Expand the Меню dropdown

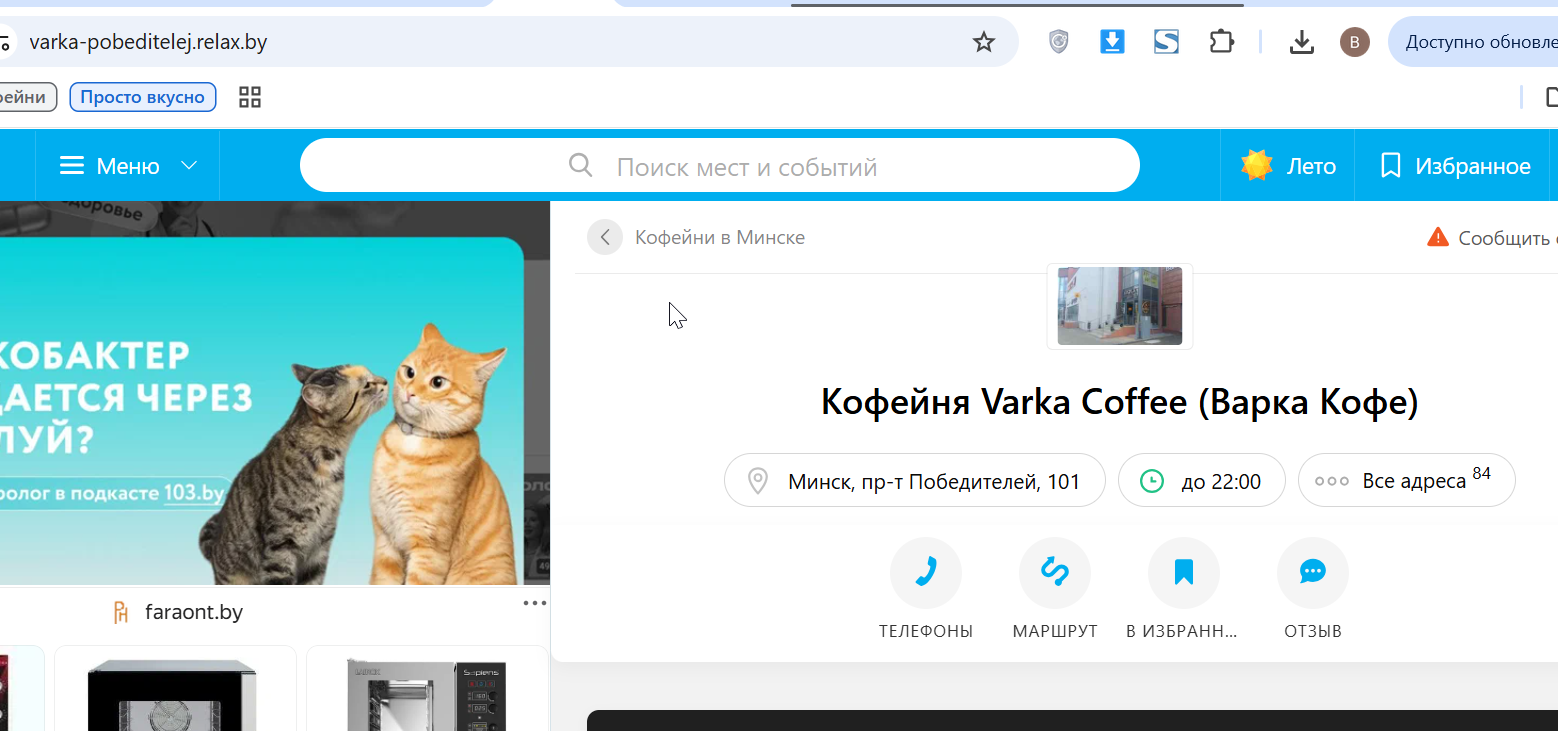pyautogui.click(x=128, y=166)
